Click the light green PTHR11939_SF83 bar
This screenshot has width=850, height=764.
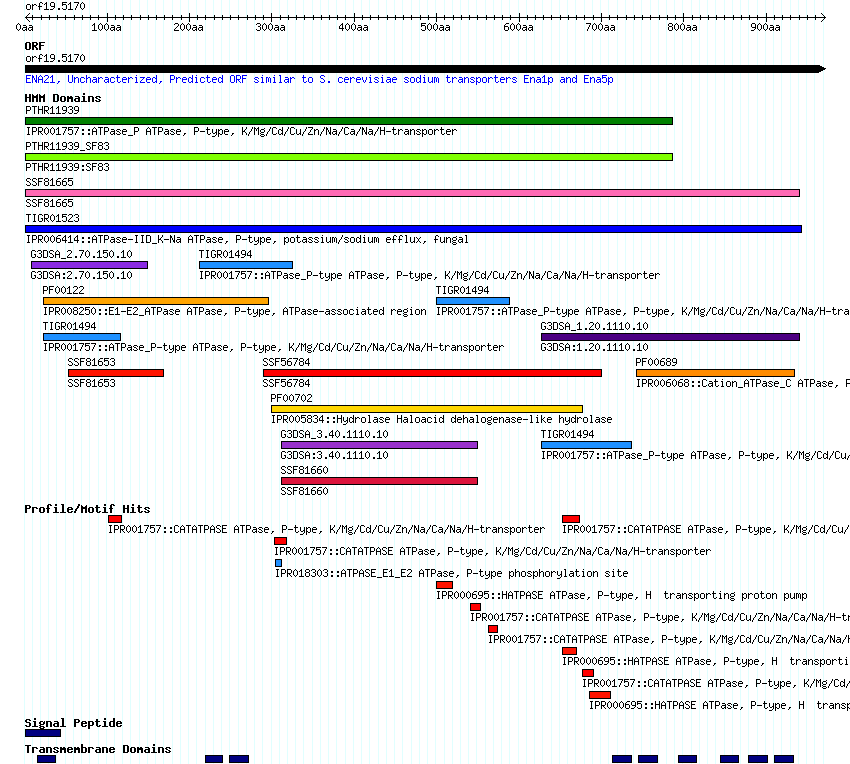[x=348, y=157]
